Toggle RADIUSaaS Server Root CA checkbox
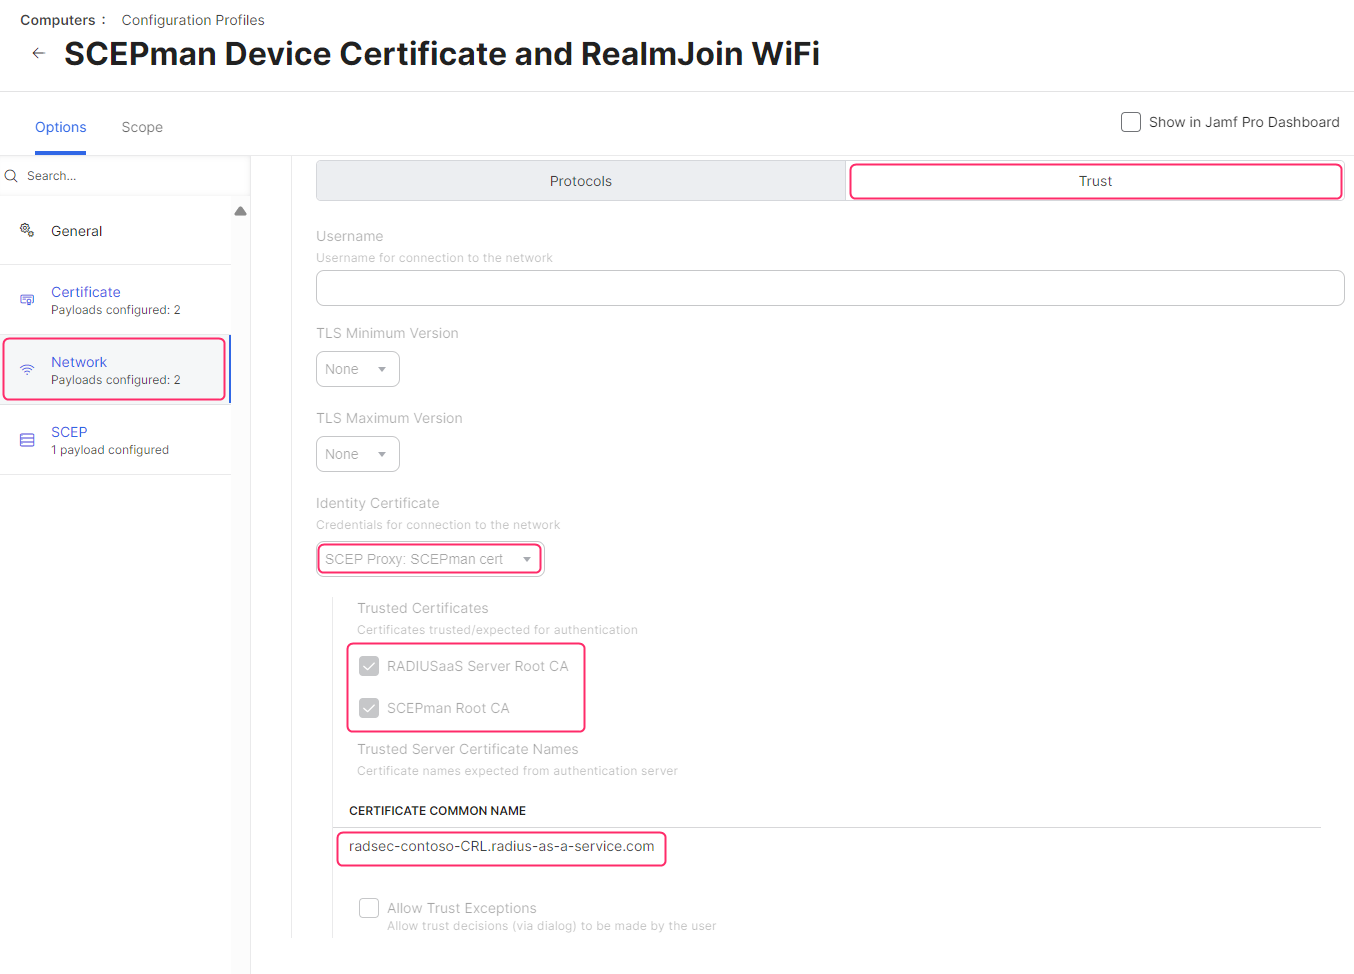This screenshot has height=974, width=1354. click(369, 666)
